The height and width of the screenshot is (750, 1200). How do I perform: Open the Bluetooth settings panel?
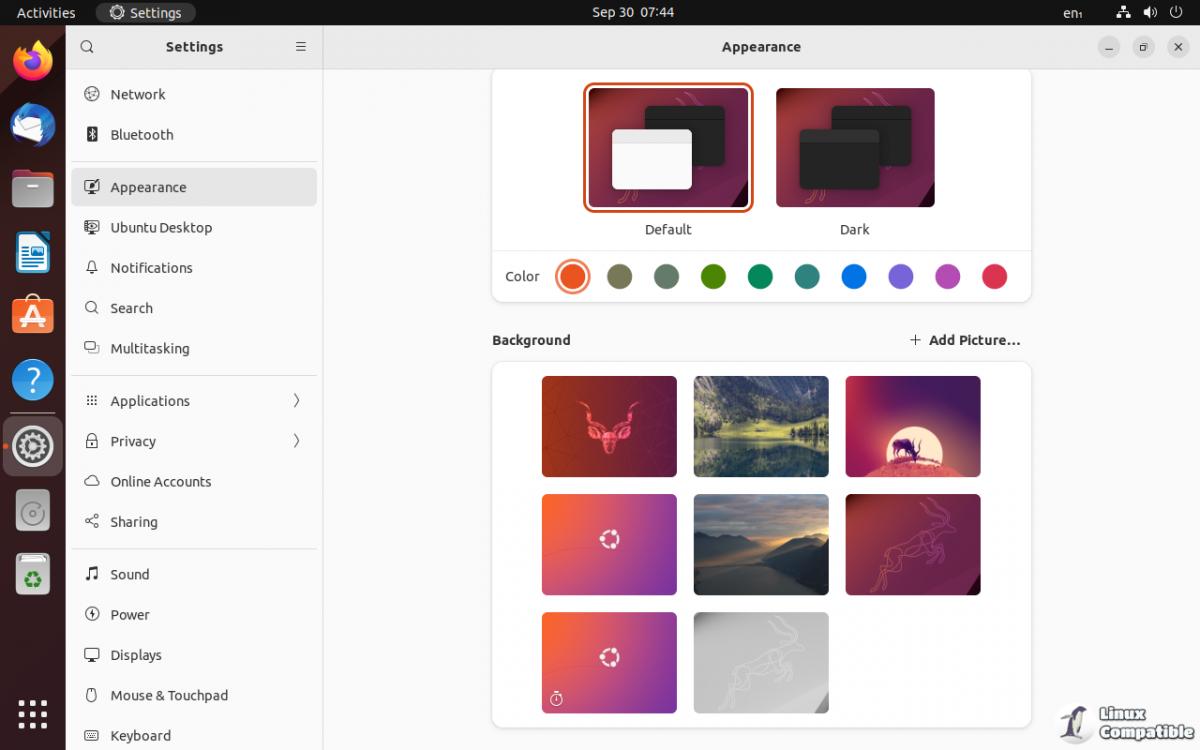(141, 135)
